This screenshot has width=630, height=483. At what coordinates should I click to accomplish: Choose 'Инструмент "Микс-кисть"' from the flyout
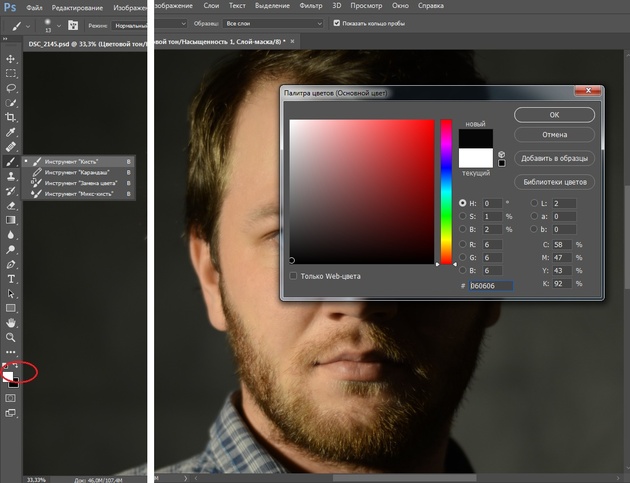coord(78,194)
